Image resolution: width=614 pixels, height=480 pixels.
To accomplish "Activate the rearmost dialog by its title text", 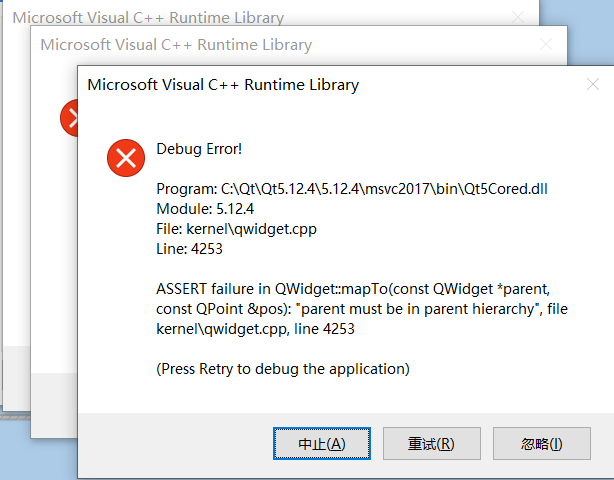I will click(x=148, y=17).
